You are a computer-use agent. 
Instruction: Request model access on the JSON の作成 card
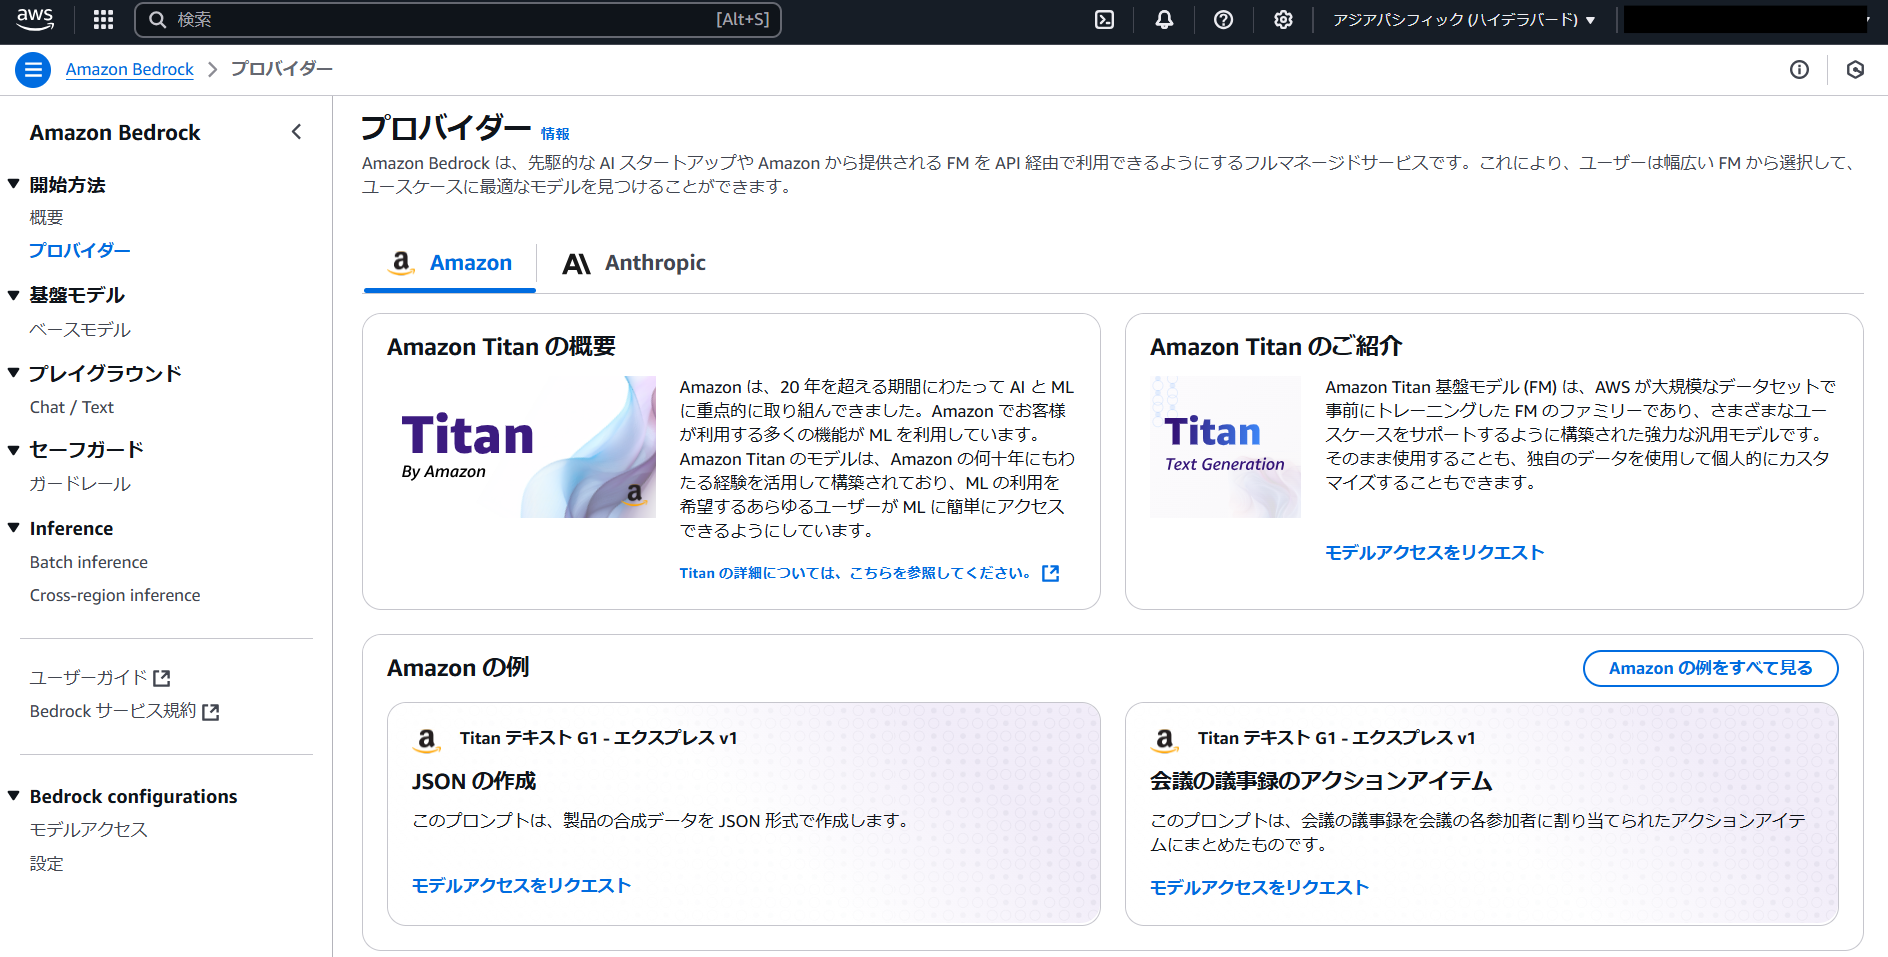click(x=521, y=885)
